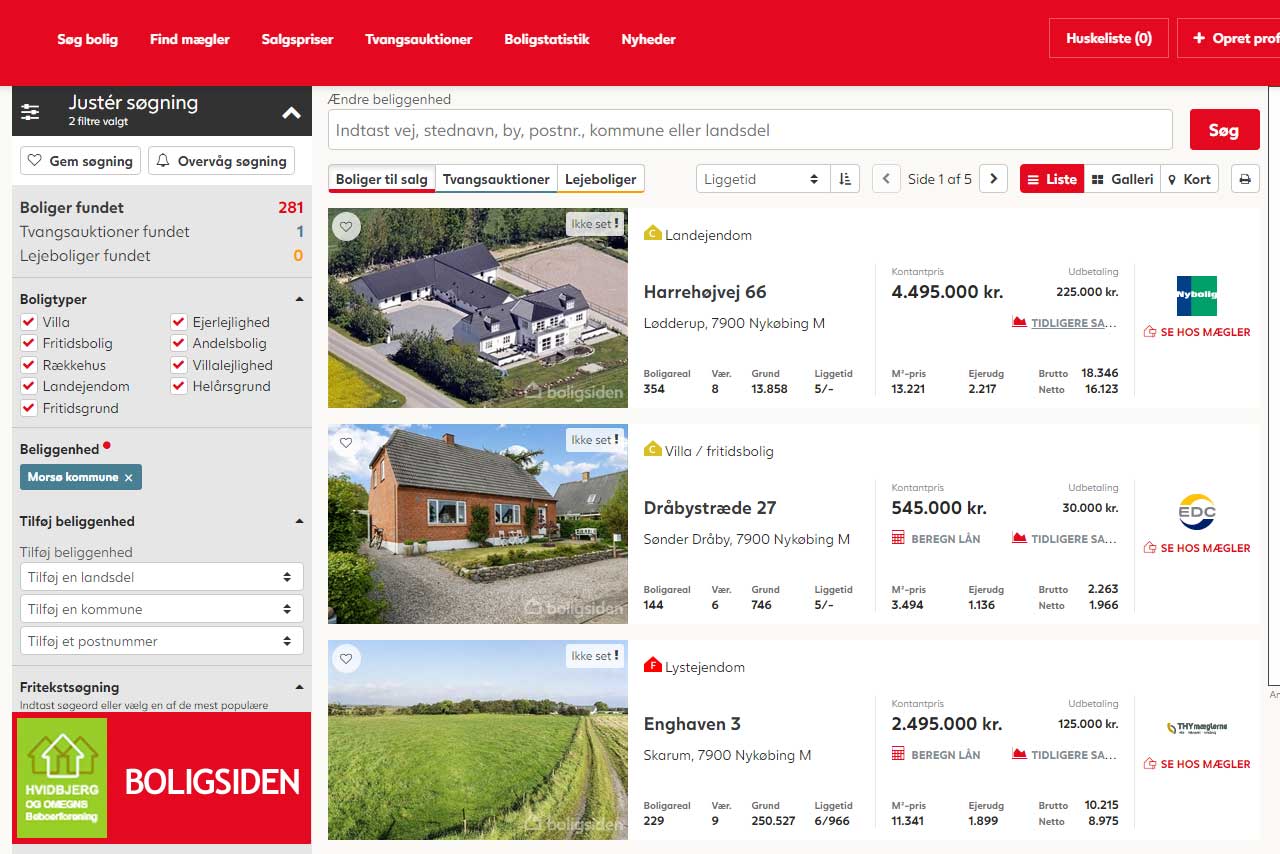This screenshot has height=854, width=1280.
Task: Collapse the Justér søgning panel
Action: tap(291, 112)
